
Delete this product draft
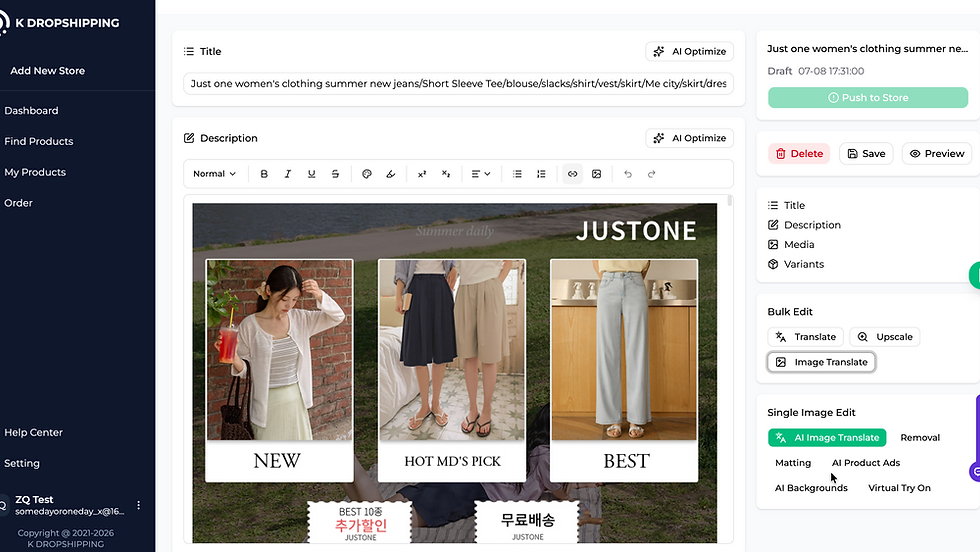coord(799,154)
